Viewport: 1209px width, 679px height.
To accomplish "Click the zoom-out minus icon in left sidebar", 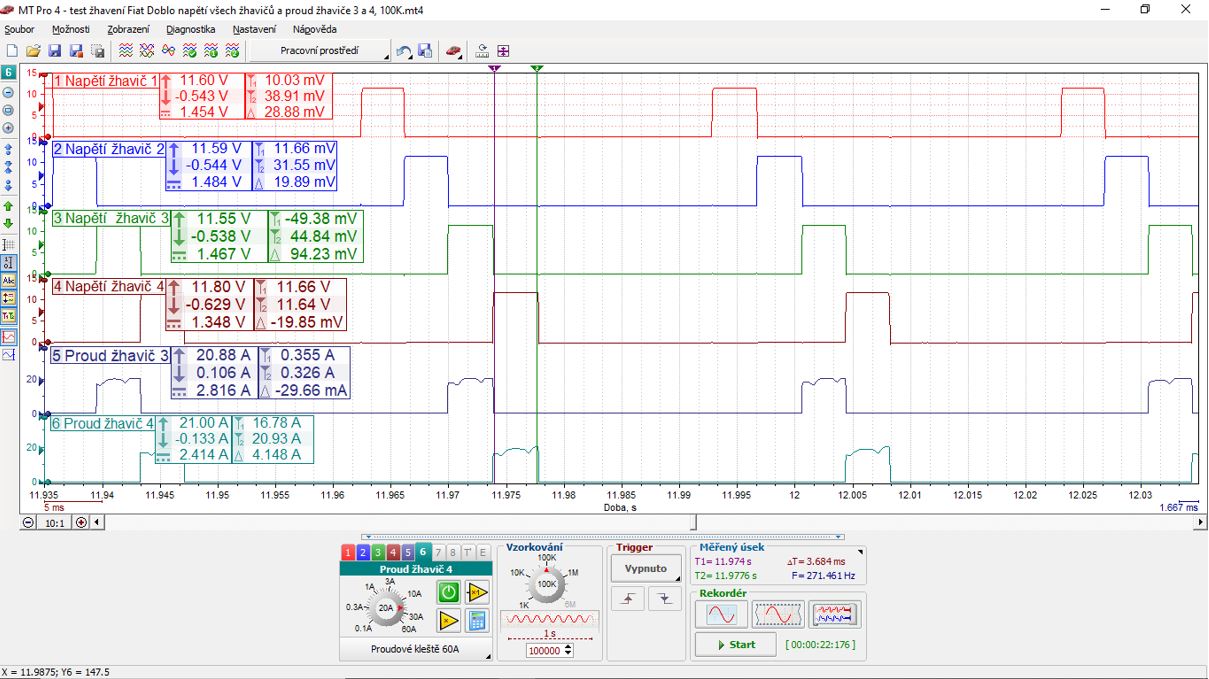I will (8, 92).
